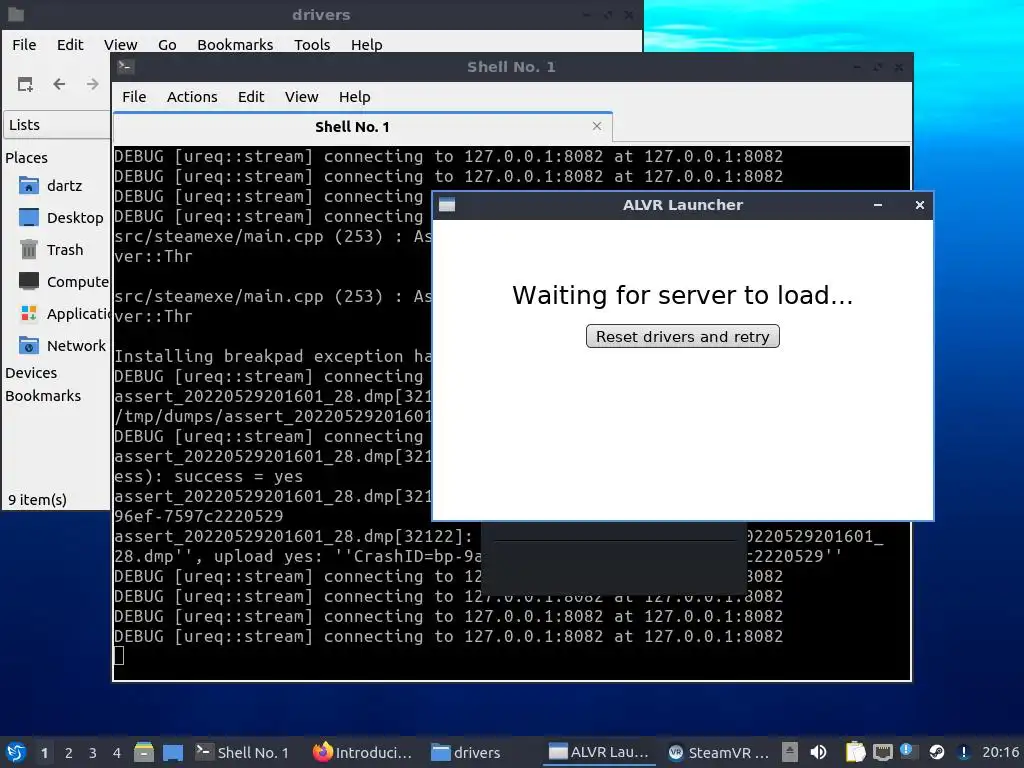This screenshot has width=1024, height=768.
Task: Open File menu in drivers file manager
Action: coord(24,44)
